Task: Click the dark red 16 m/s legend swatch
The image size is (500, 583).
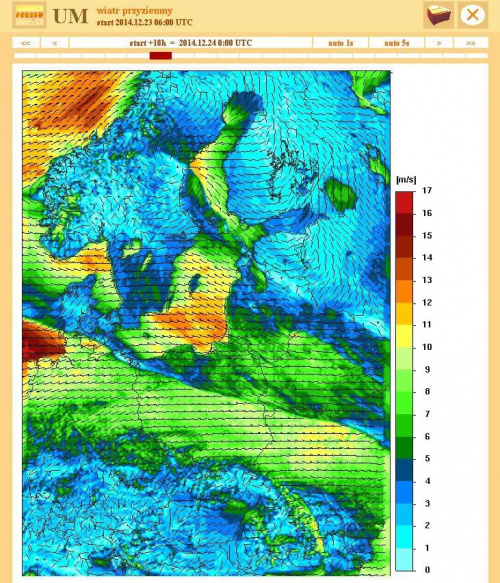Action: pos(404,224)
